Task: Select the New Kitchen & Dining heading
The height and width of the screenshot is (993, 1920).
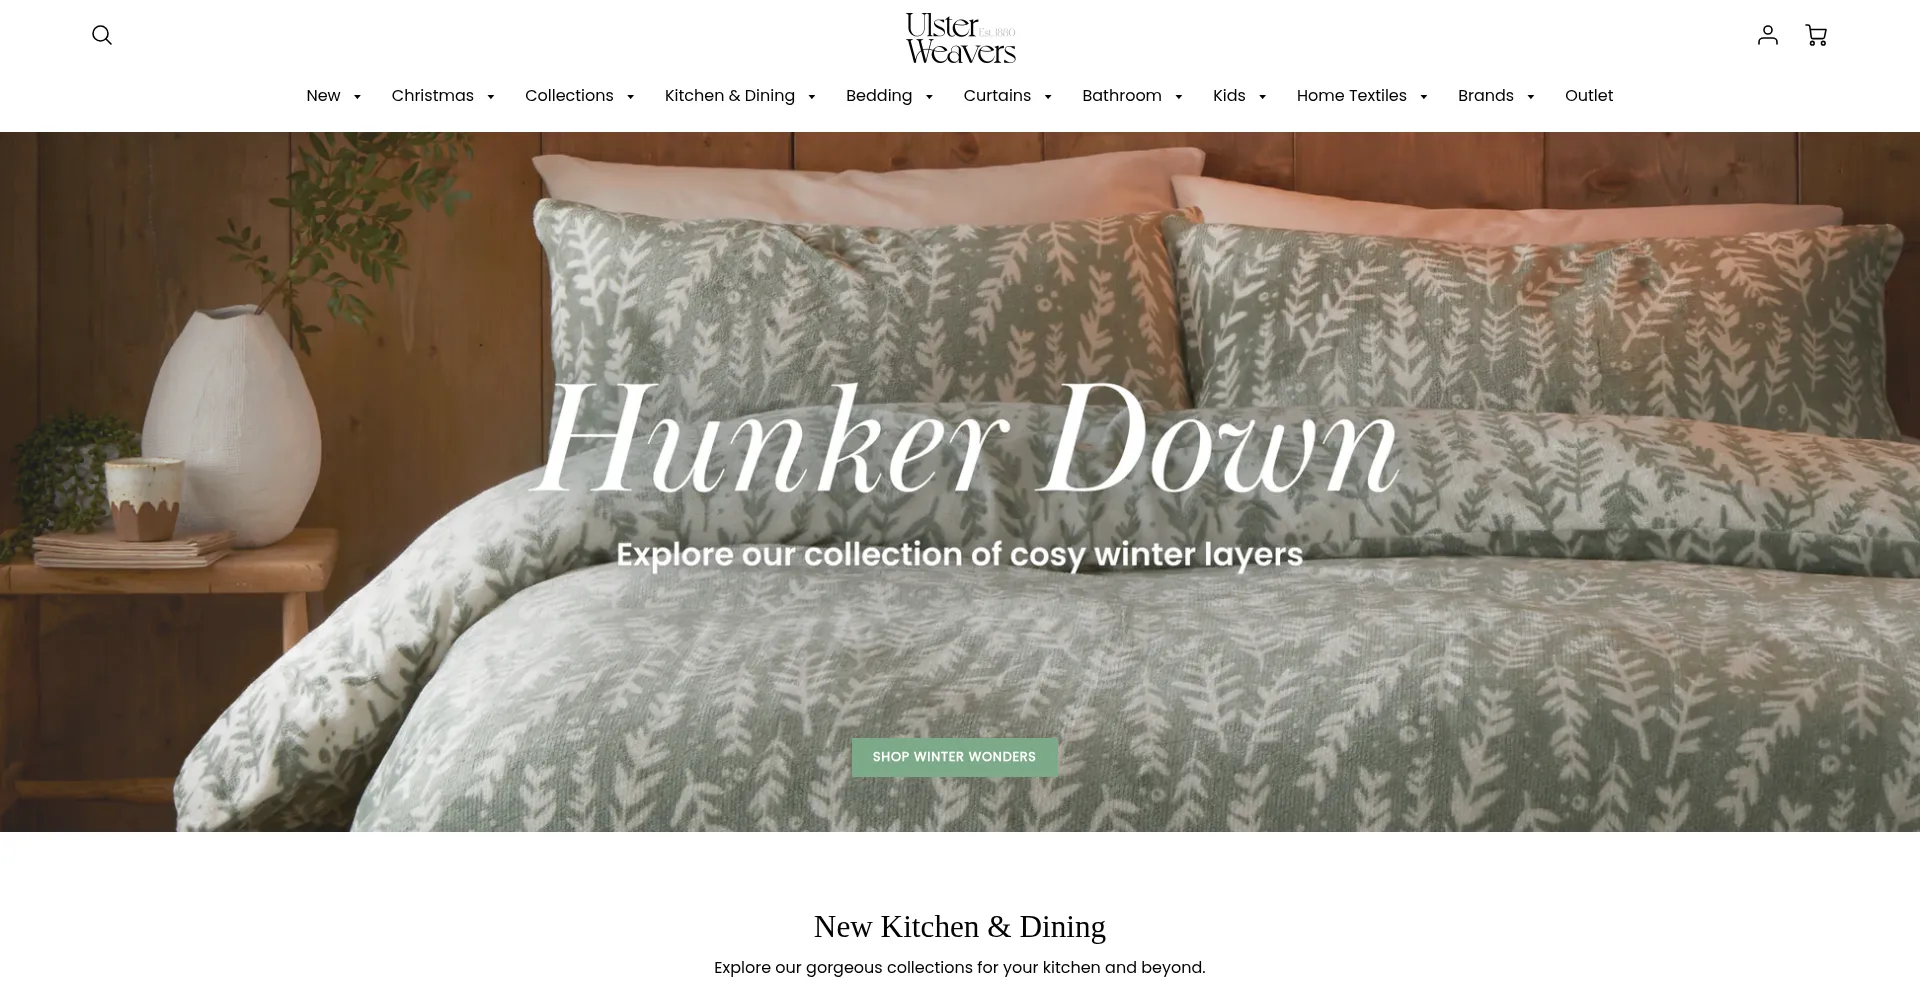Action: click(x=960, y=927)
